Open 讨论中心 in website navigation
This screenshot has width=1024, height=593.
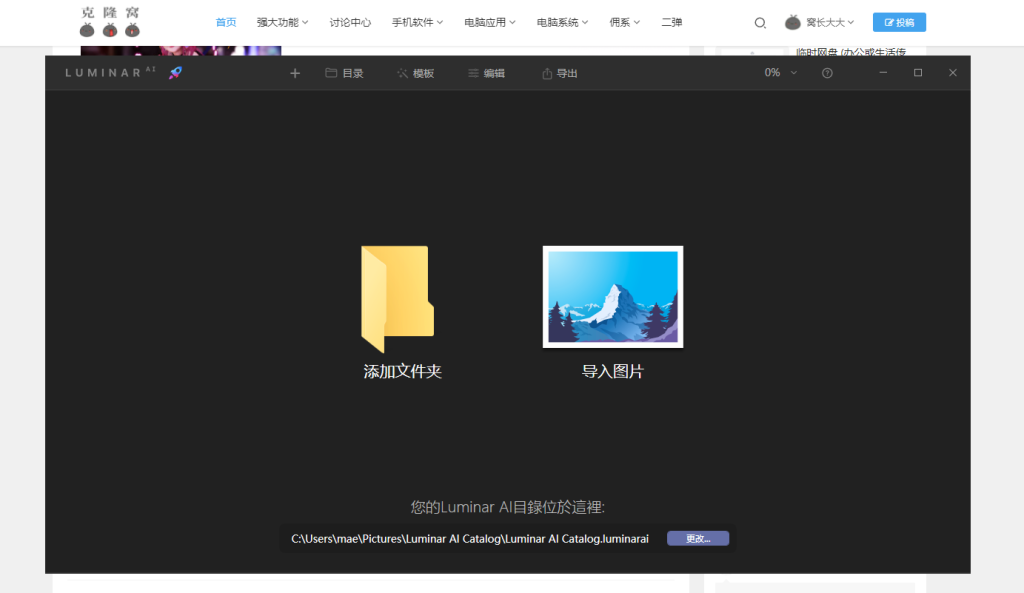click(350, 22)
